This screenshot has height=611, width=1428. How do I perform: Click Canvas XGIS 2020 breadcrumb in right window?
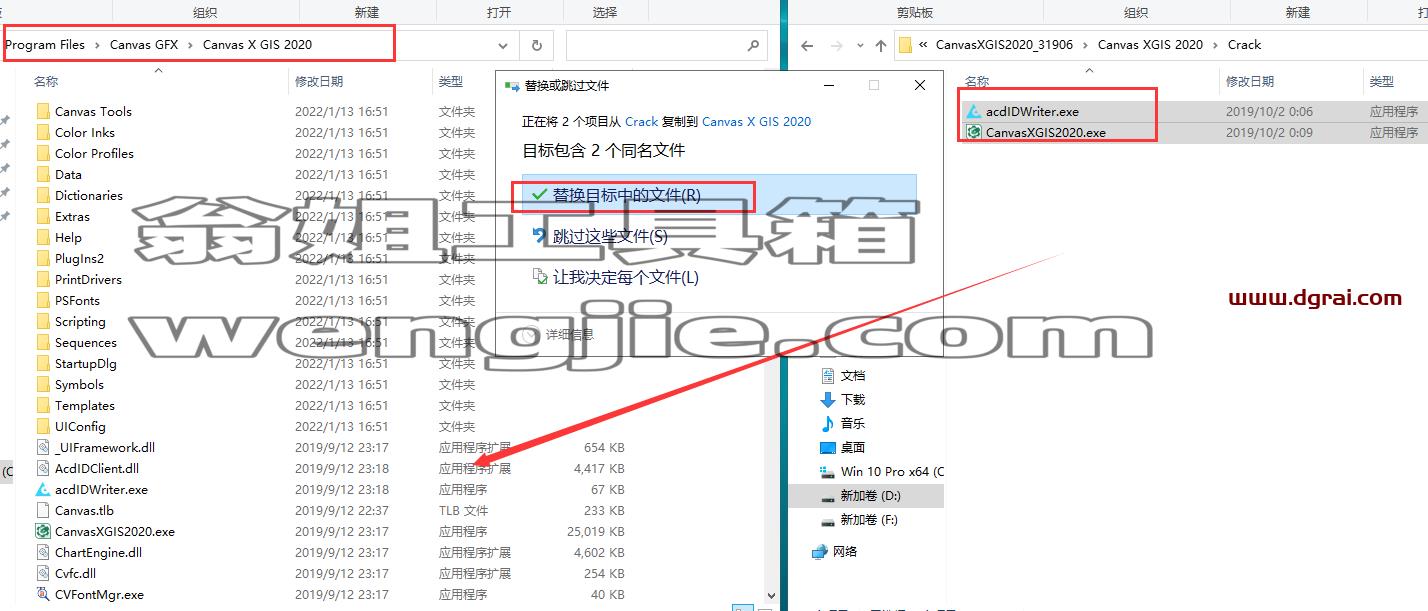1150,44
